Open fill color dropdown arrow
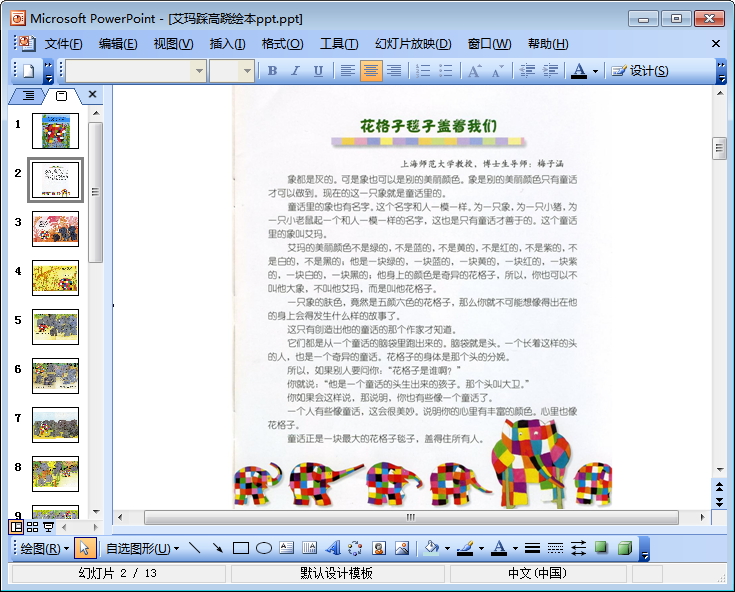 (447, 548)
